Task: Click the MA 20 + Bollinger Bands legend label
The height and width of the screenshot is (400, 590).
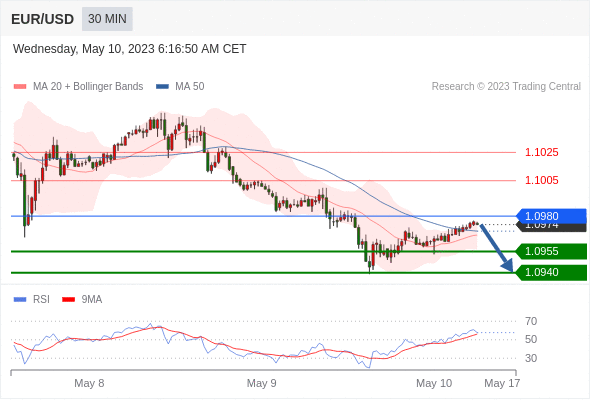Action: click(x=88, y=87)
